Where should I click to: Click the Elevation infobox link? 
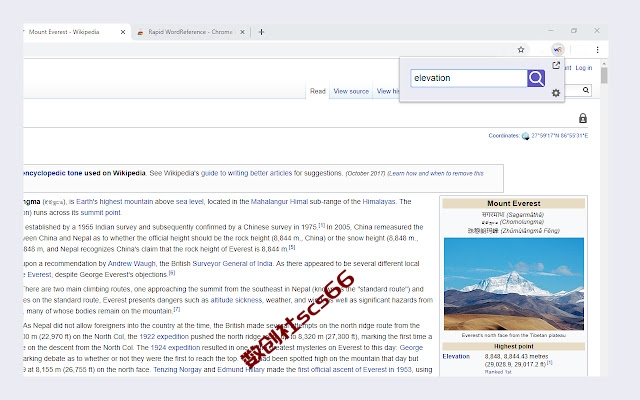click(456, 356)
